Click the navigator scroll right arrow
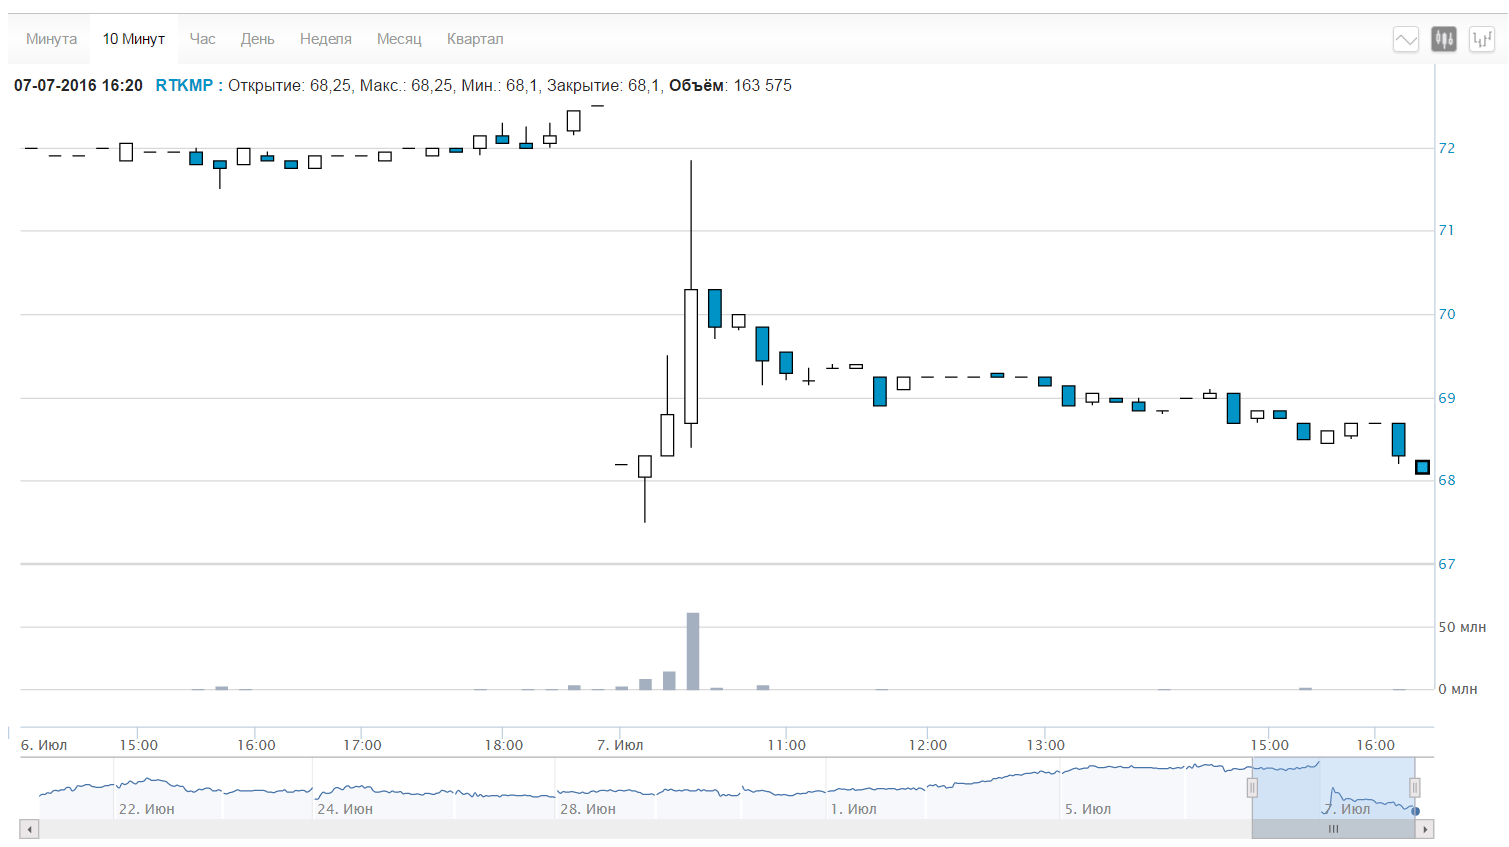Image resolution: width=1509 pixels, height=847 pixels. click(1425, 829)
